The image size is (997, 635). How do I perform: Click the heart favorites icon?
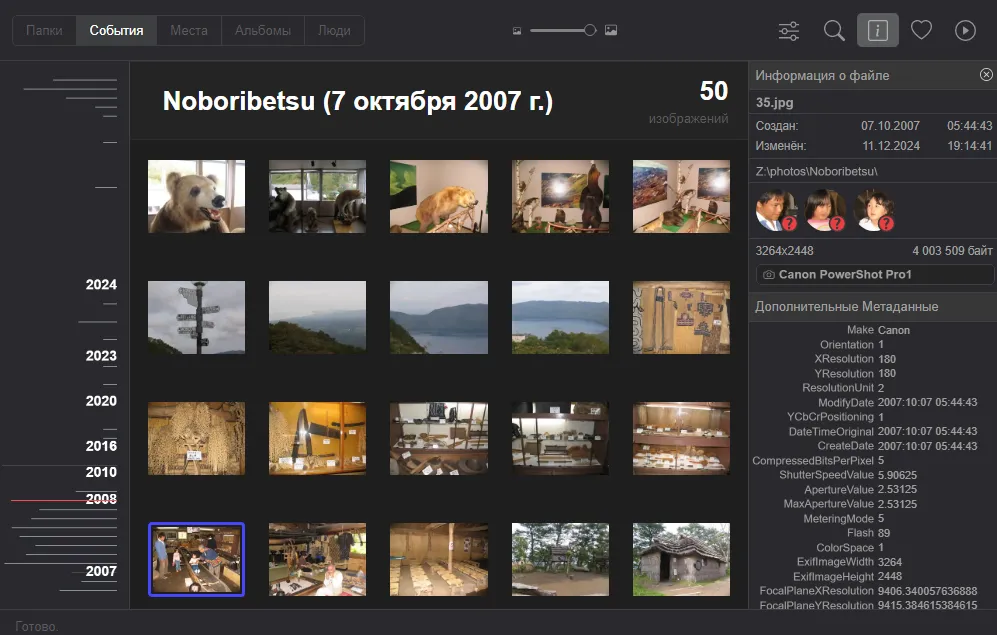(x=921, y=31)
